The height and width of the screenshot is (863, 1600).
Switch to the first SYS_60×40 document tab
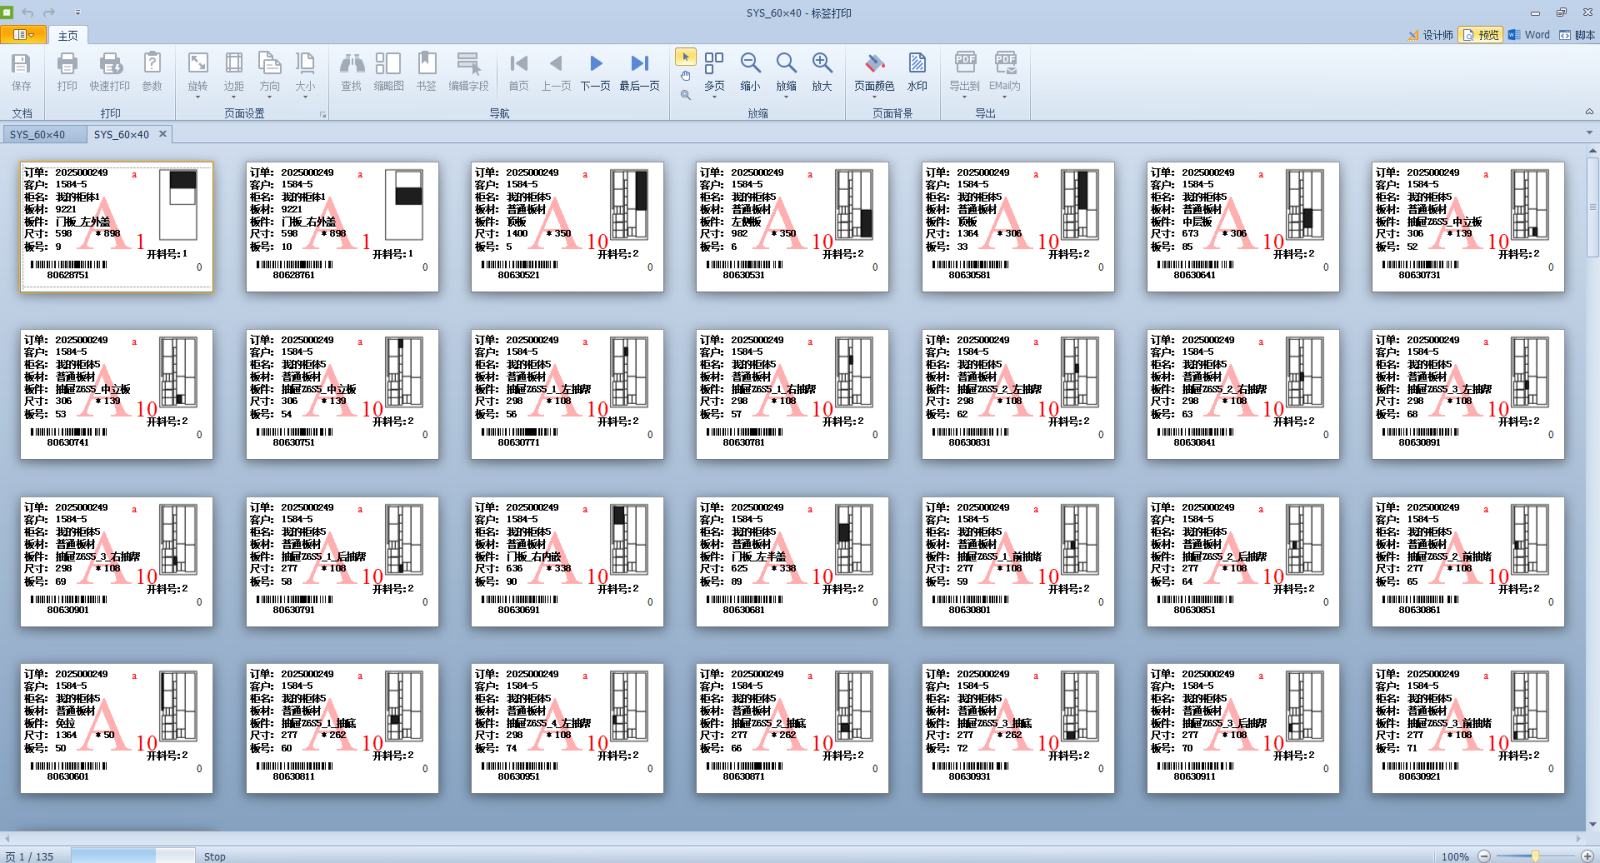coord(38,134)
